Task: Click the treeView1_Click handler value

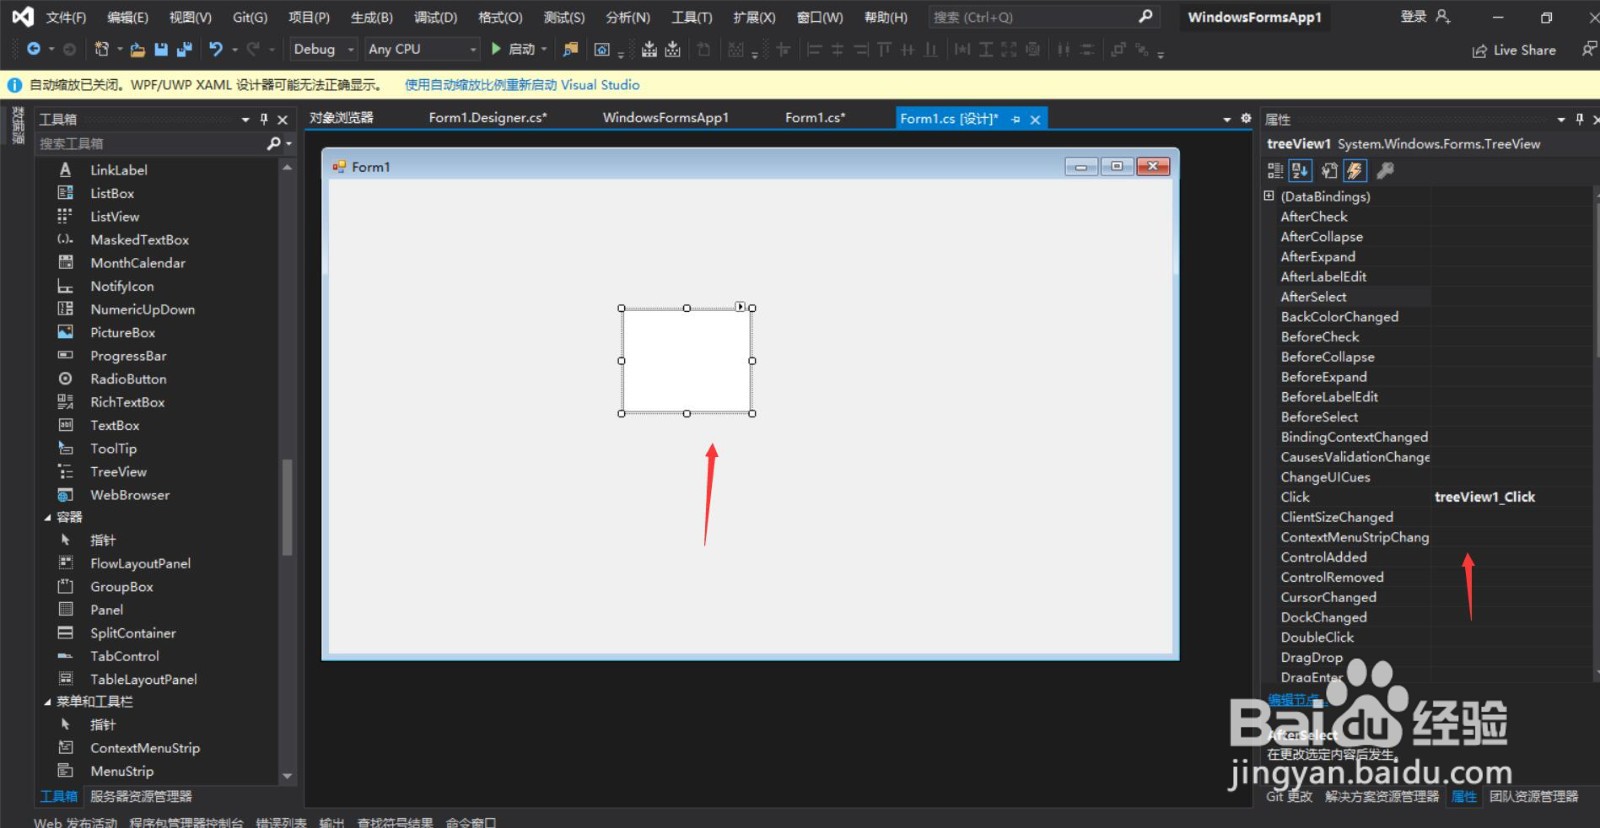Action: tap(1484, 497)
